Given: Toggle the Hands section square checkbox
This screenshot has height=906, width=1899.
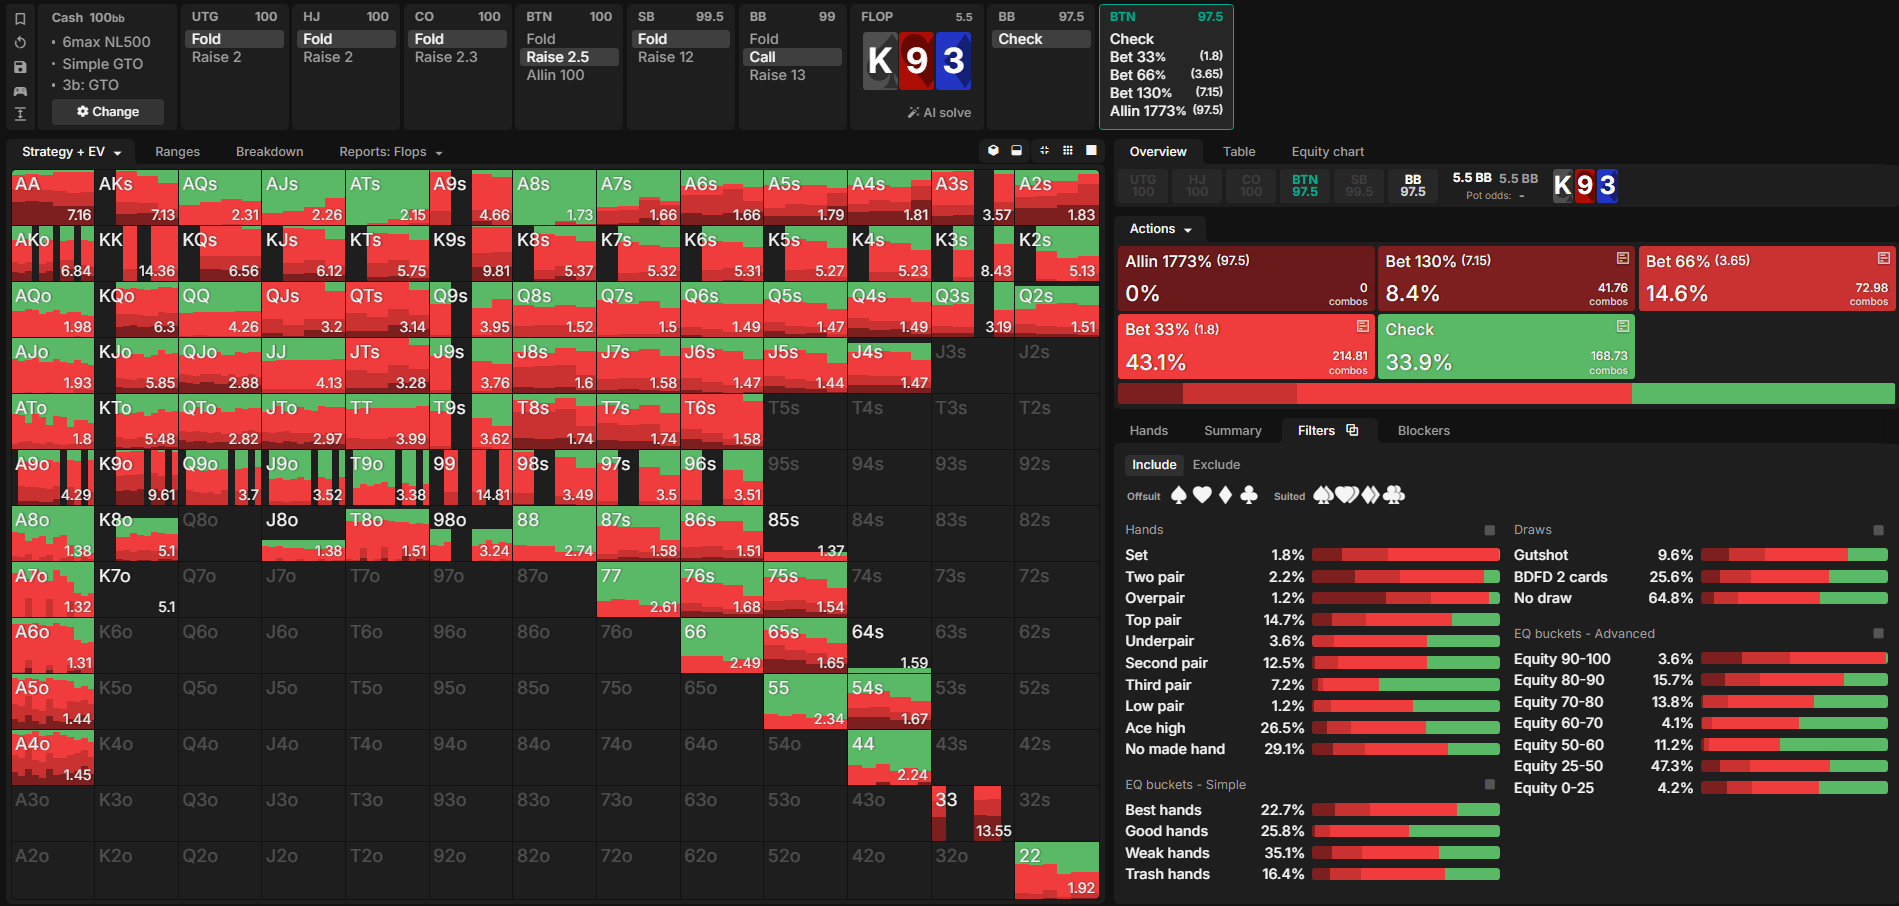Looking at the screenshot, I should pyautogui.click(x=1490, y=530).
